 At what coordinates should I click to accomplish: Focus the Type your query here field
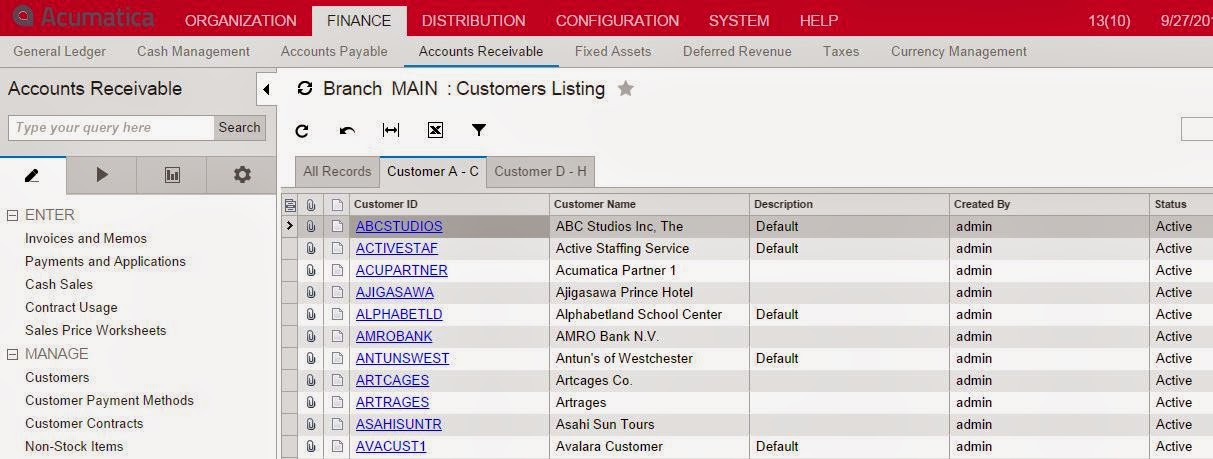[x=111, y=127]
